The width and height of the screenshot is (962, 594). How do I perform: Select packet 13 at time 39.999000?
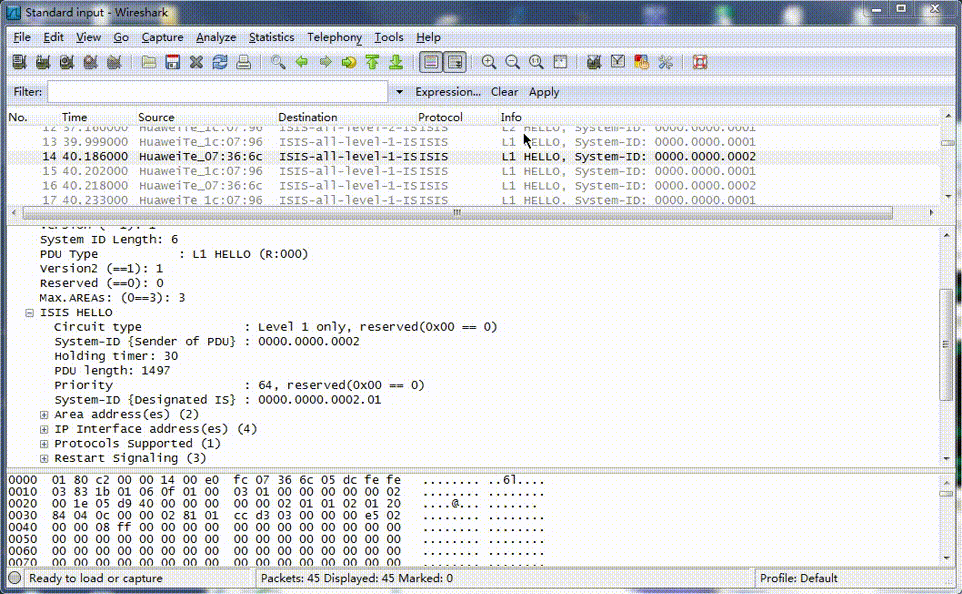[x=473, y=142]
